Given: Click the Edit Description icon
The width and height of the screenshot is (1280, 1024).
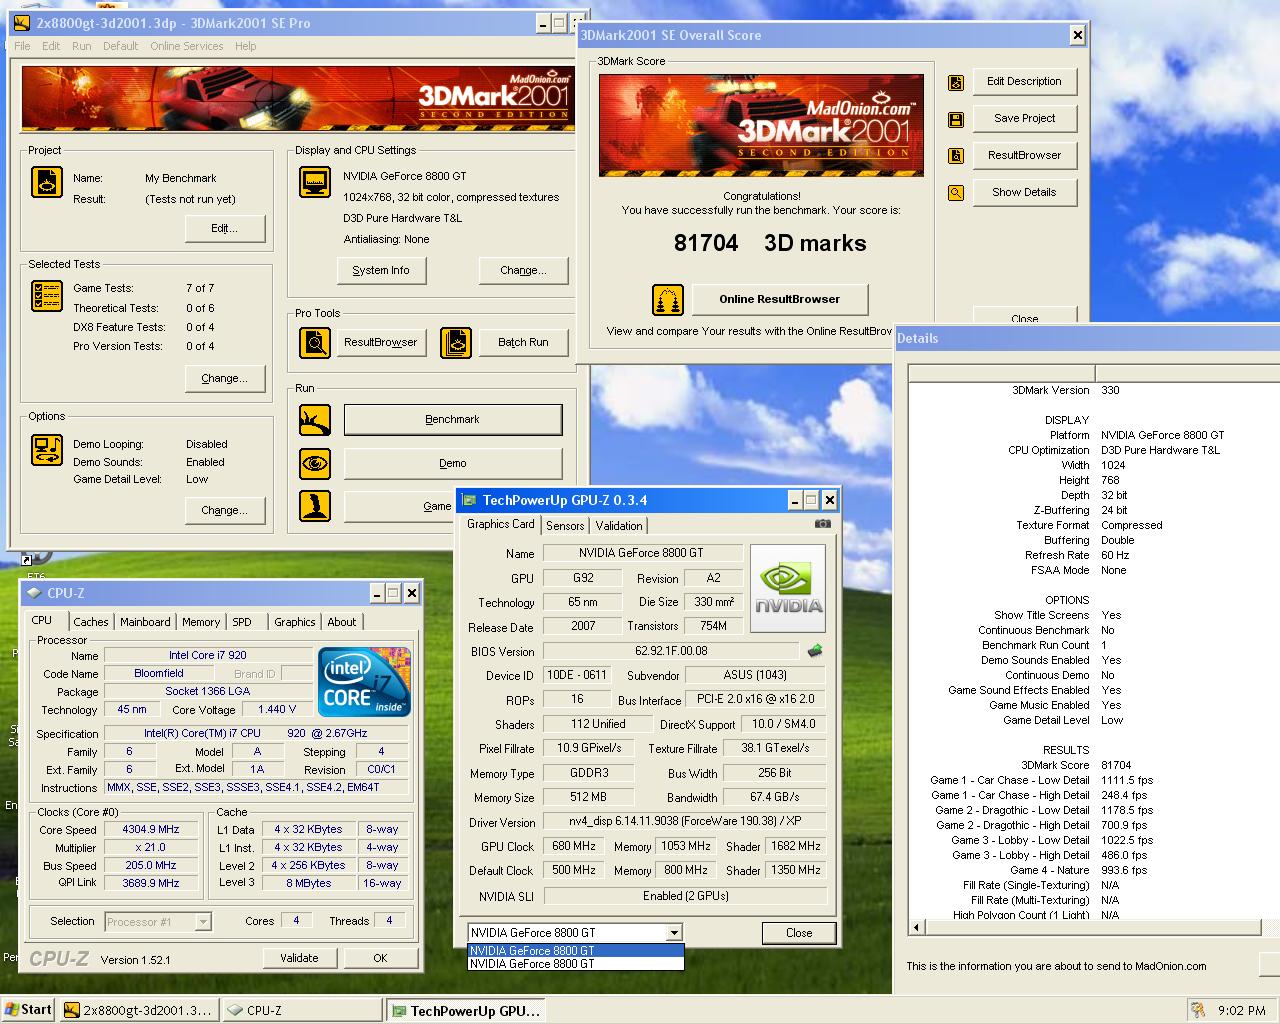Looking at the screenshot, I should coord(956,82).
